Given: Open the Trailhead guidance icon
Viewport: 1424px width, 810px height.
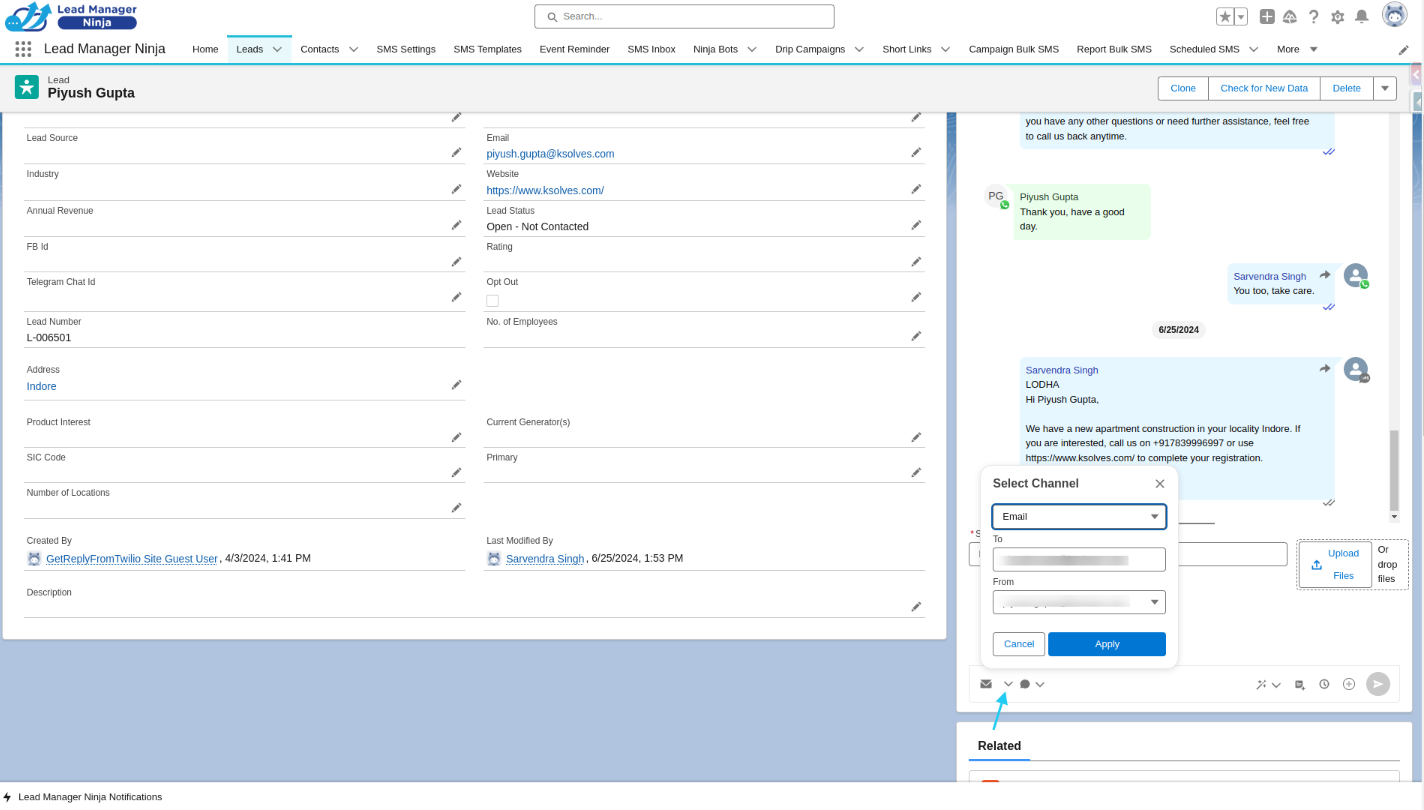Looking at the screenshot, I should 1290,17.
